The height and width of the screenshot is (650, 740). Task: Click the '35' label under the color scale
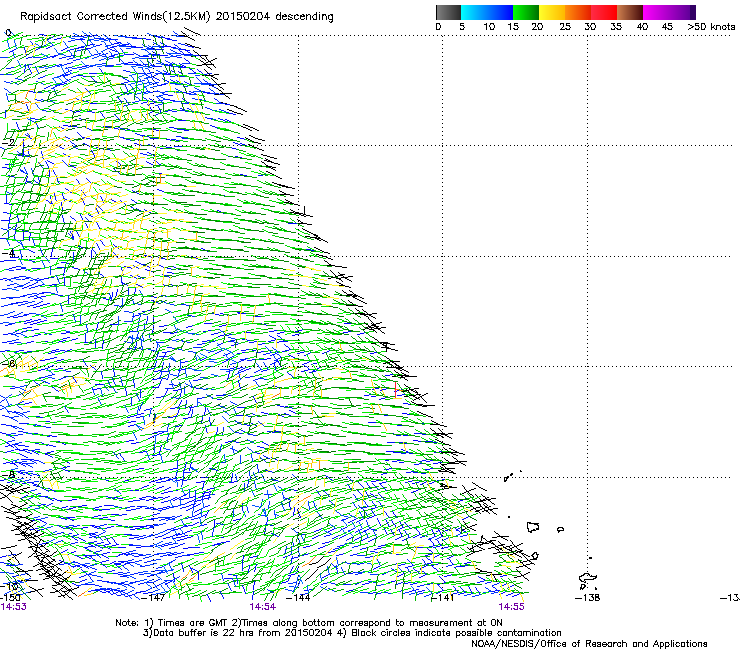click(616, 27)
